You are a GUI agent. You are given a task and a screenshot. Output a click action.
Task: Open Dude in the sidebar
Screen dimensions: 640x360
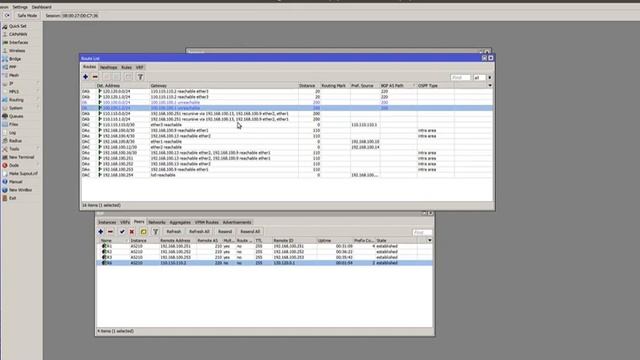click(14, 165)
